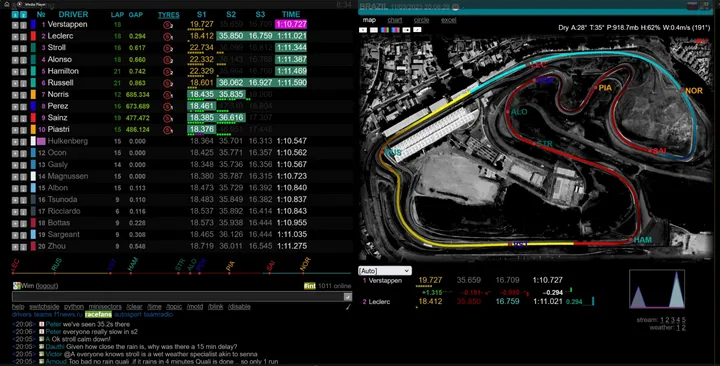Click Leclerc's red team color swatch
This screenshot has width=720, height=366.
tap(33, 36)
